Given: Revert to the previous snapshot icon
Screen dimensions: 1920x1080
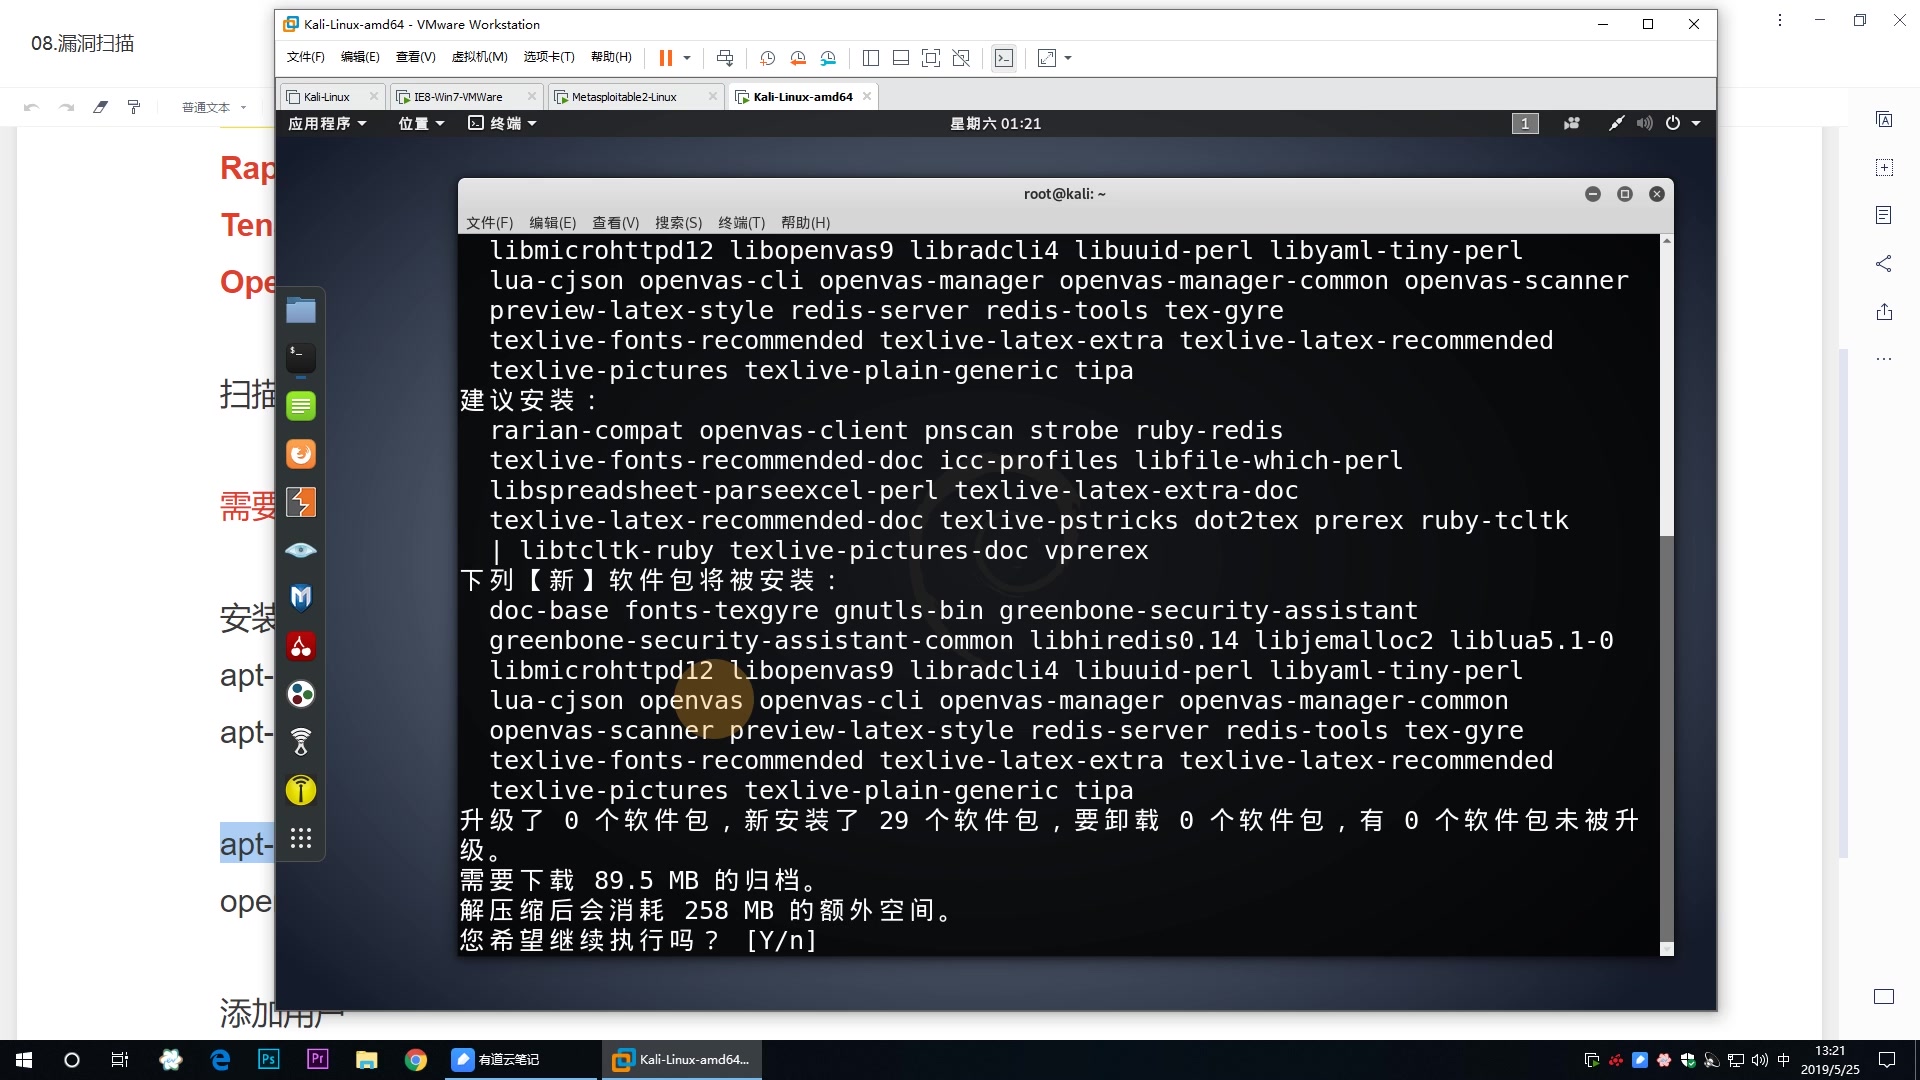Looking at the screenshot, I should [x=798, y=58].
